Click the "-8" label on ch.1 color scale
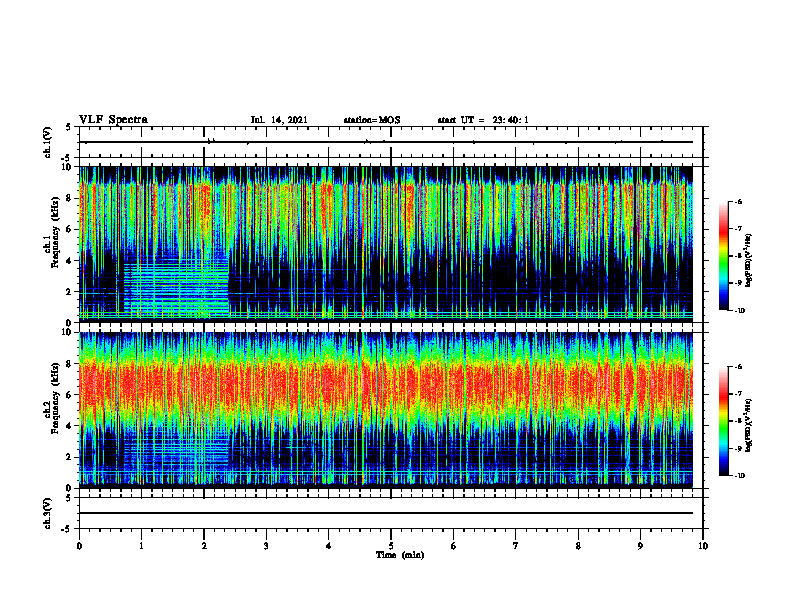Image resolution: width=792 pixels, height=612 pixels. click(738, 256)
